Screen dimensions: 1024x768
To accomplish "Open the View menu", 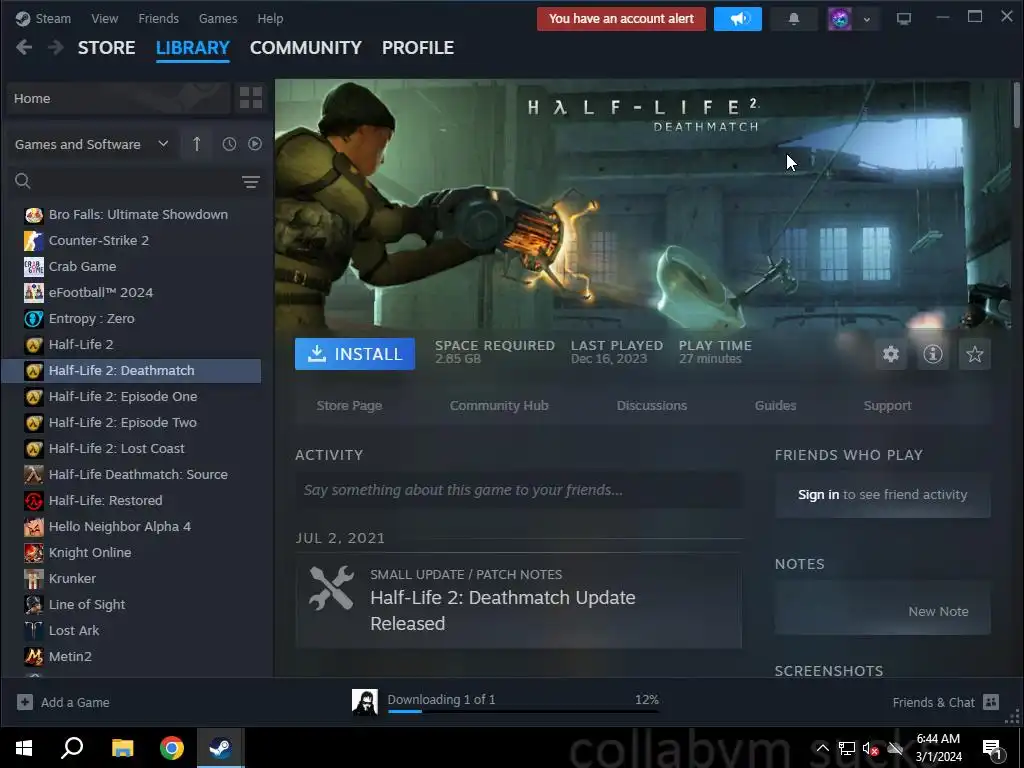I will click(104, 18).
